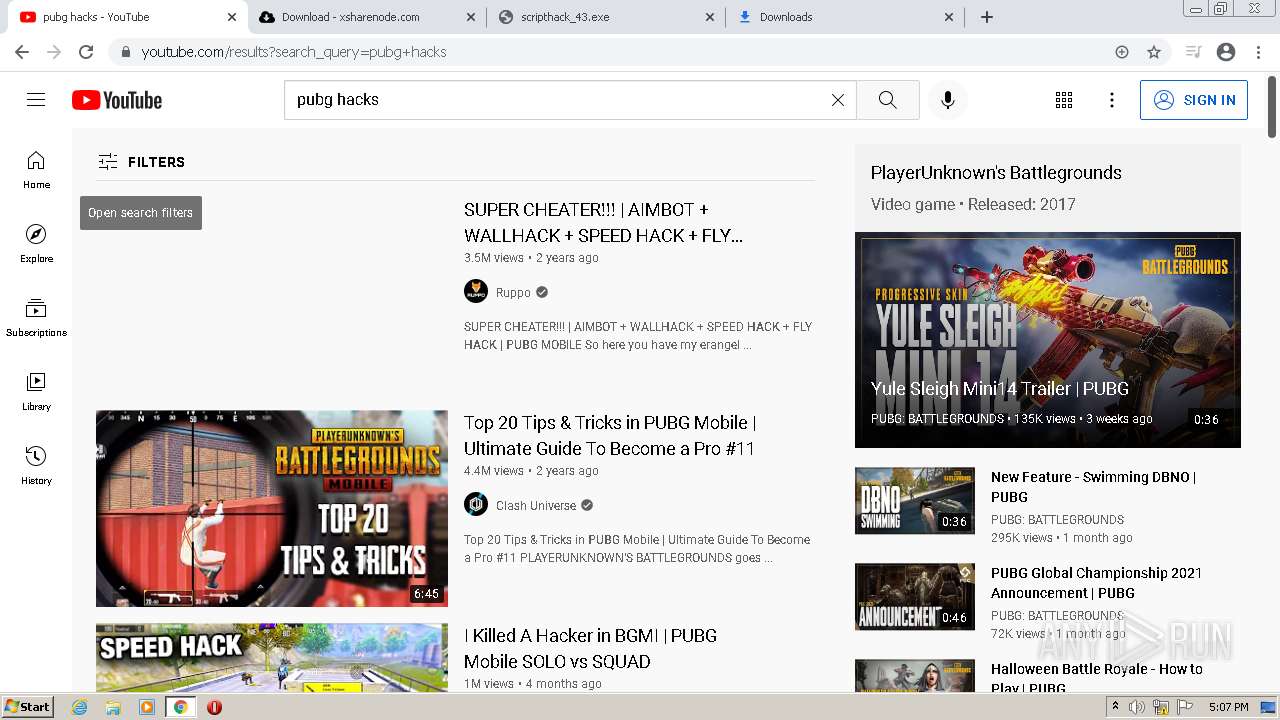Click the page vertical scrollbar
This screenshot has height=720, width=1280.
coord(1272,105)
